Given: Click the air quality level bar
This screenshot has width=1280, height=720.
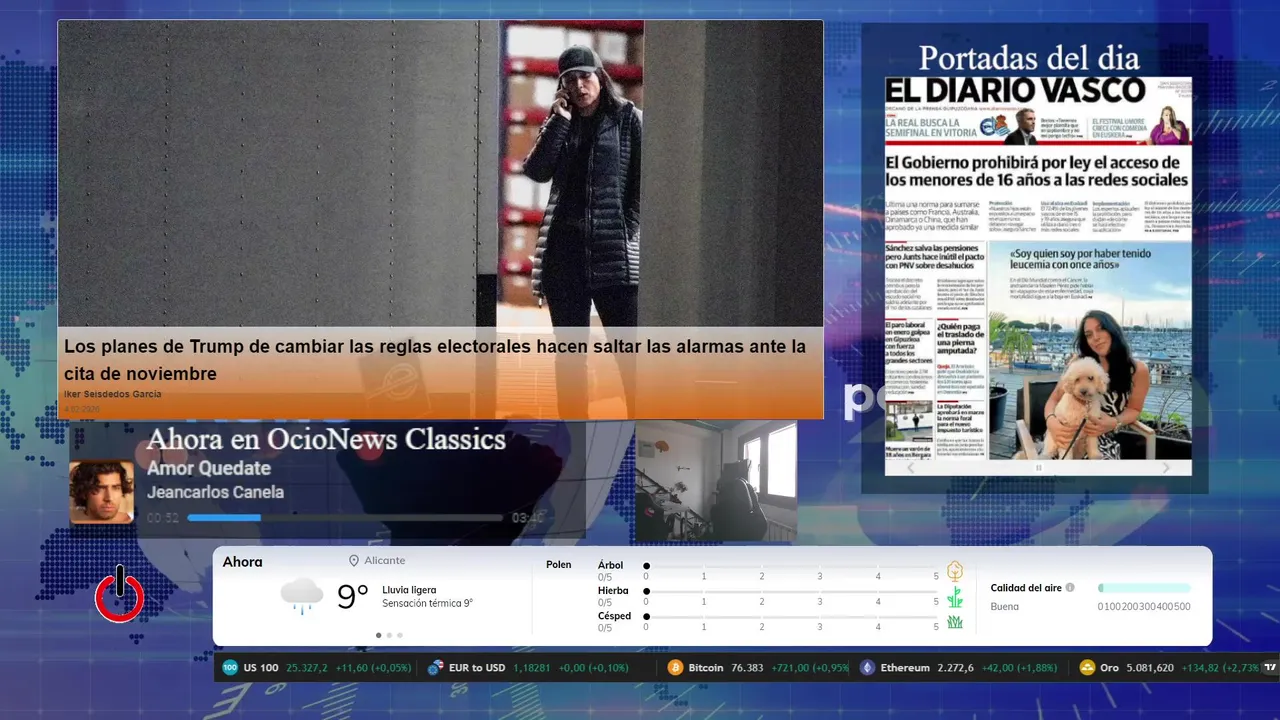Looking at the screenshot, I should point(1144,588).
